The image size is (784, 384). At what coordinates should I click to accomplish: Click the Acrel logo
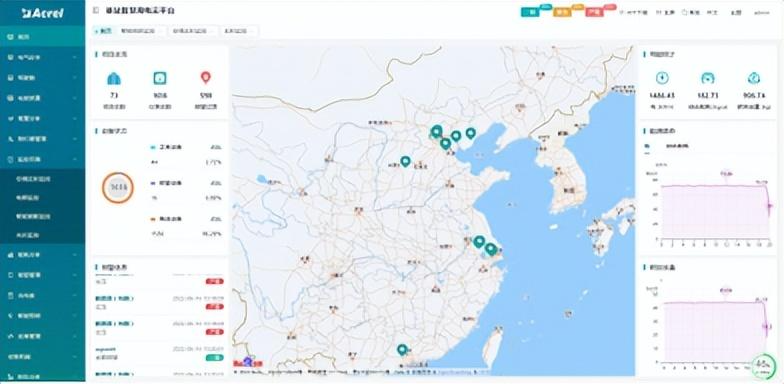pyautogui.click(x=42, y=12)
